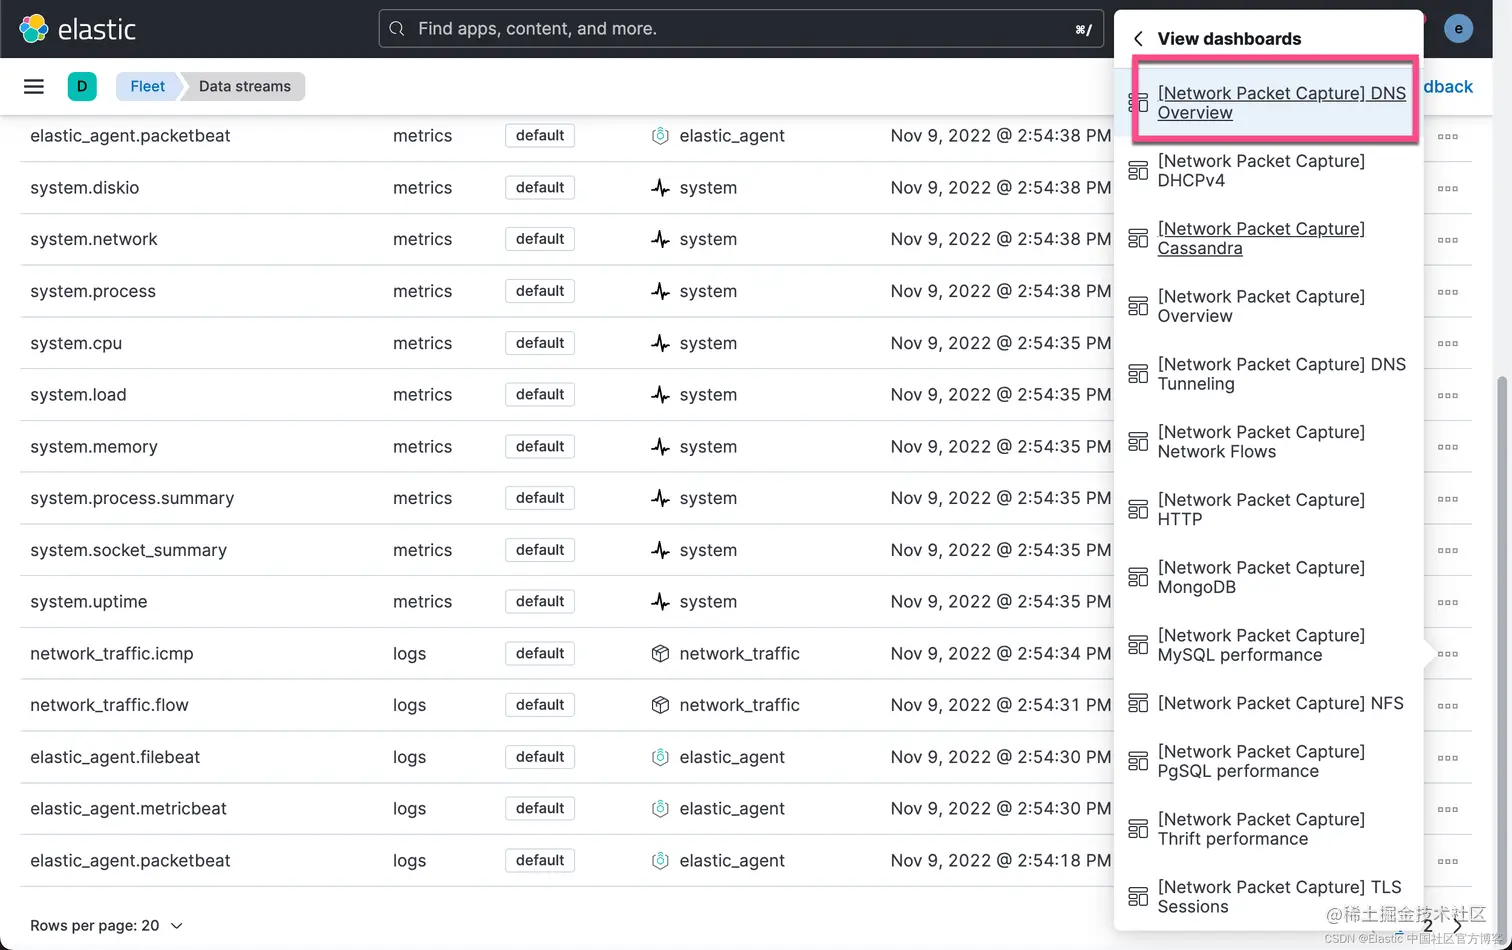Viewport: 1512px width, 950px height.
Task: Click timestamp in network_traffic.icmp row
Action: coord(1001,654)
